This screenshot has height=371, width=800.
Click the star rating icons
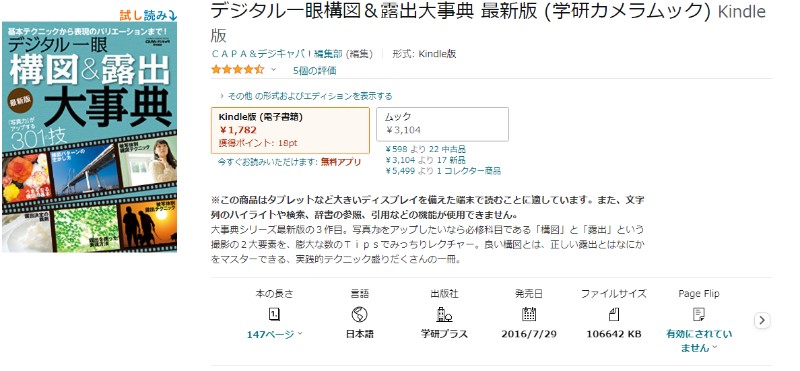tap(238, 69)
